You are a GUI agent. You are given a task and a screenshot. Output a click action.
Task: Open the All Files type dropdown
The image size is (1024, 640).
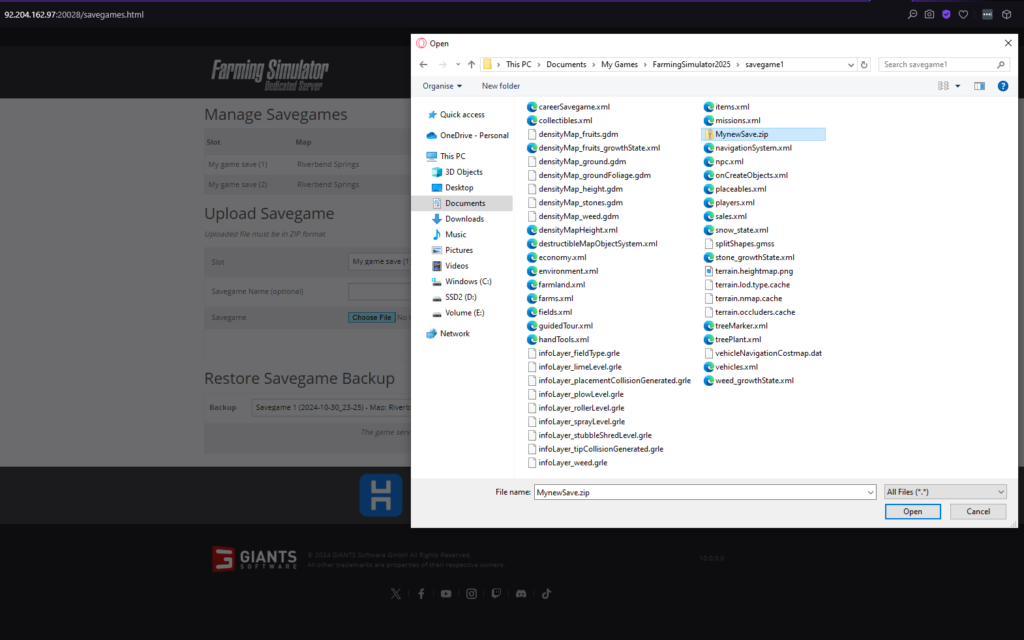945,492
